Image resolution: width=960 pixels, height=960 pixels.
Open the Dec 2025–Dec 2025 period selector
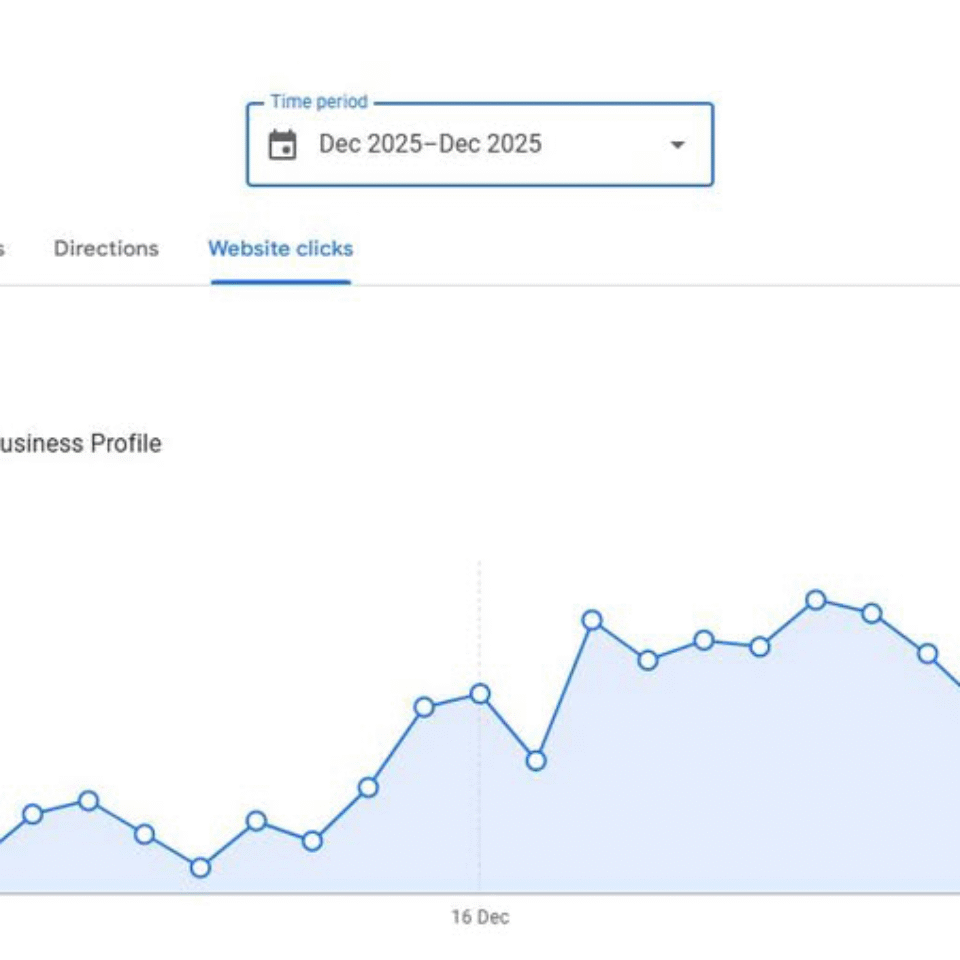click(480, 144)
